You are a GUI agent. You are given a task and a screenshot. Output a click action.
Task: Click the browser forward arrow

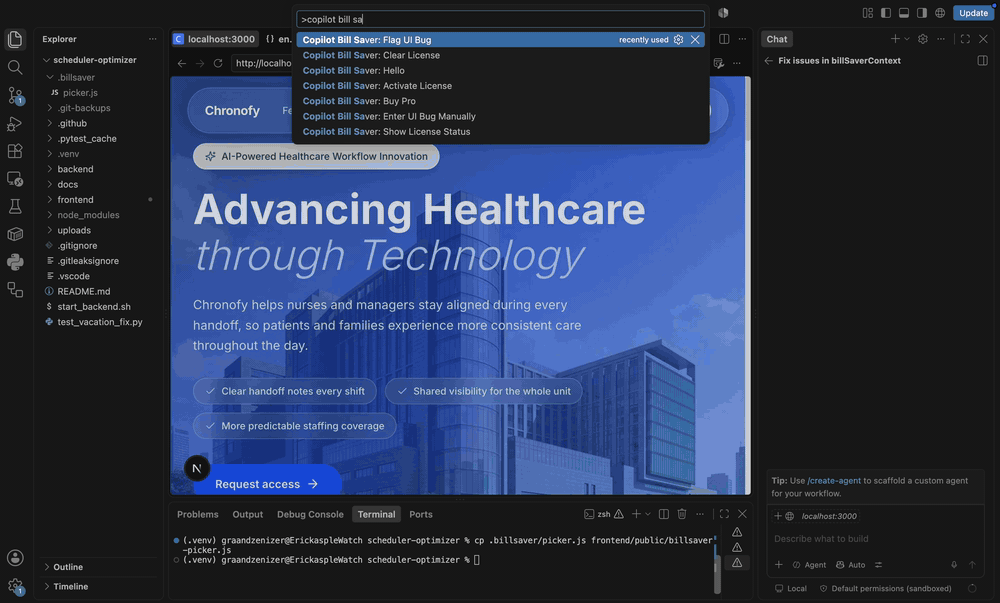tap(200, 63)
